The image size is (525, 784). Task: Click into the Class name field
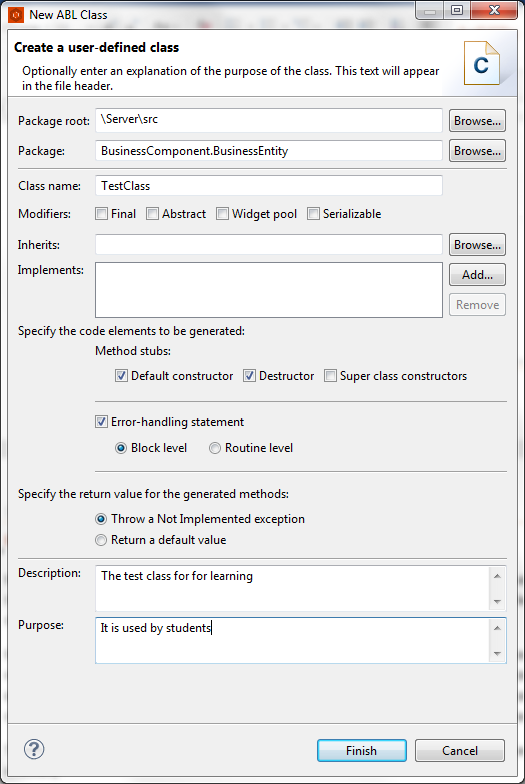(268, 186)
